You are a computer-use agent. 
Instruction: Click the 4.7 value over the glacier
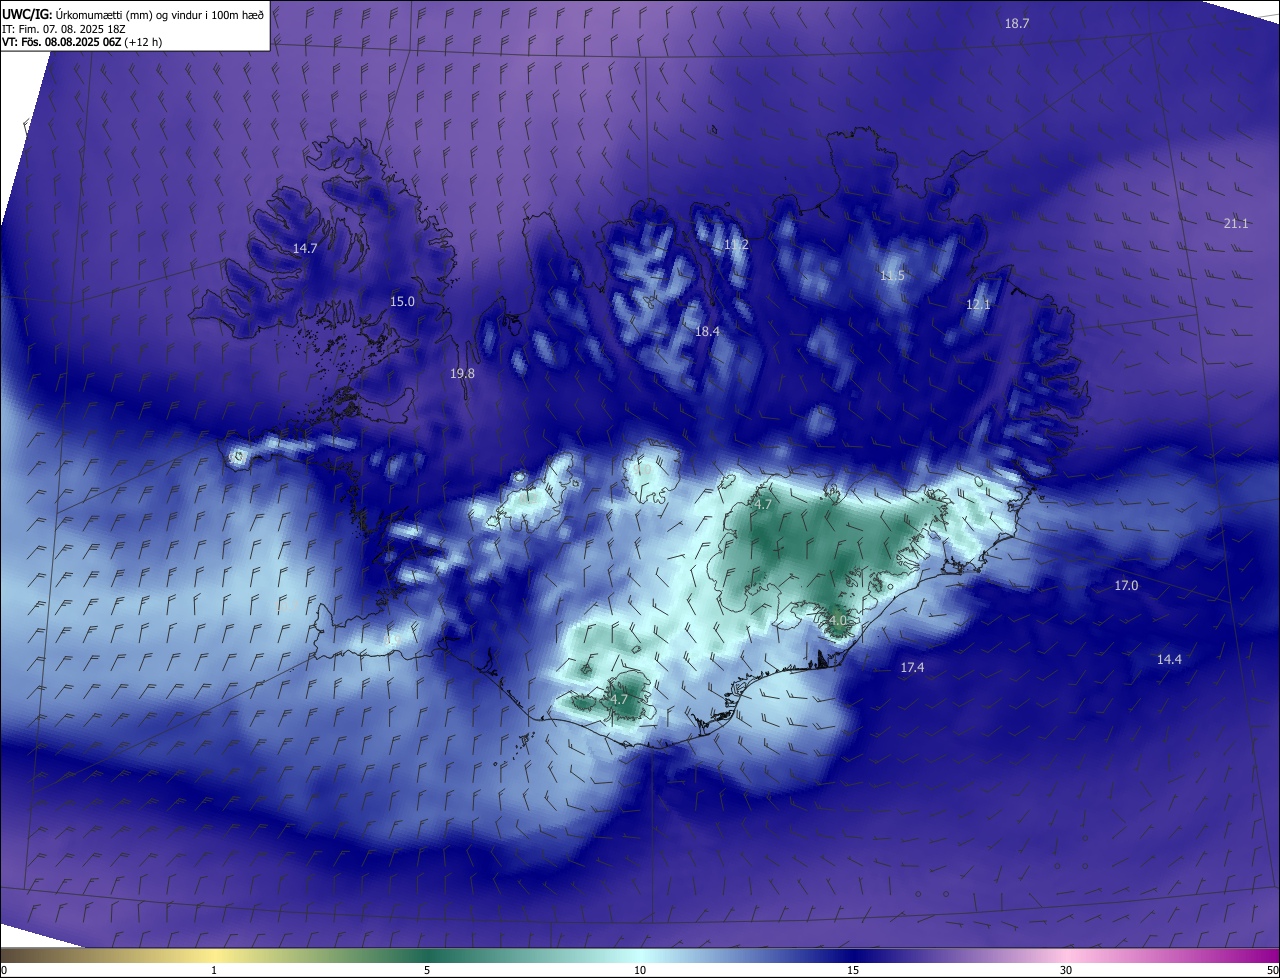coord(762,505)
